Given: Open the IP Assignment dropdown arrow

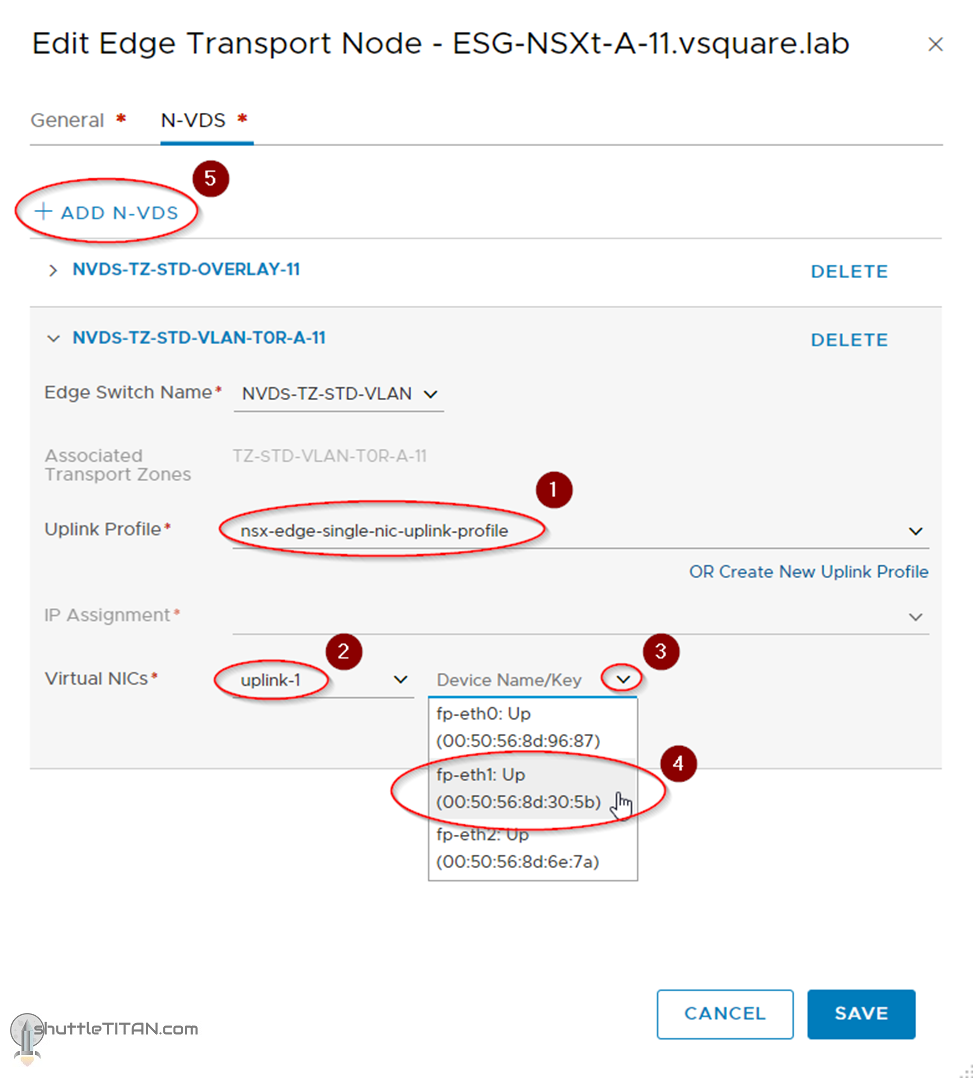Looking at the screenshot, I should [915, 617].
